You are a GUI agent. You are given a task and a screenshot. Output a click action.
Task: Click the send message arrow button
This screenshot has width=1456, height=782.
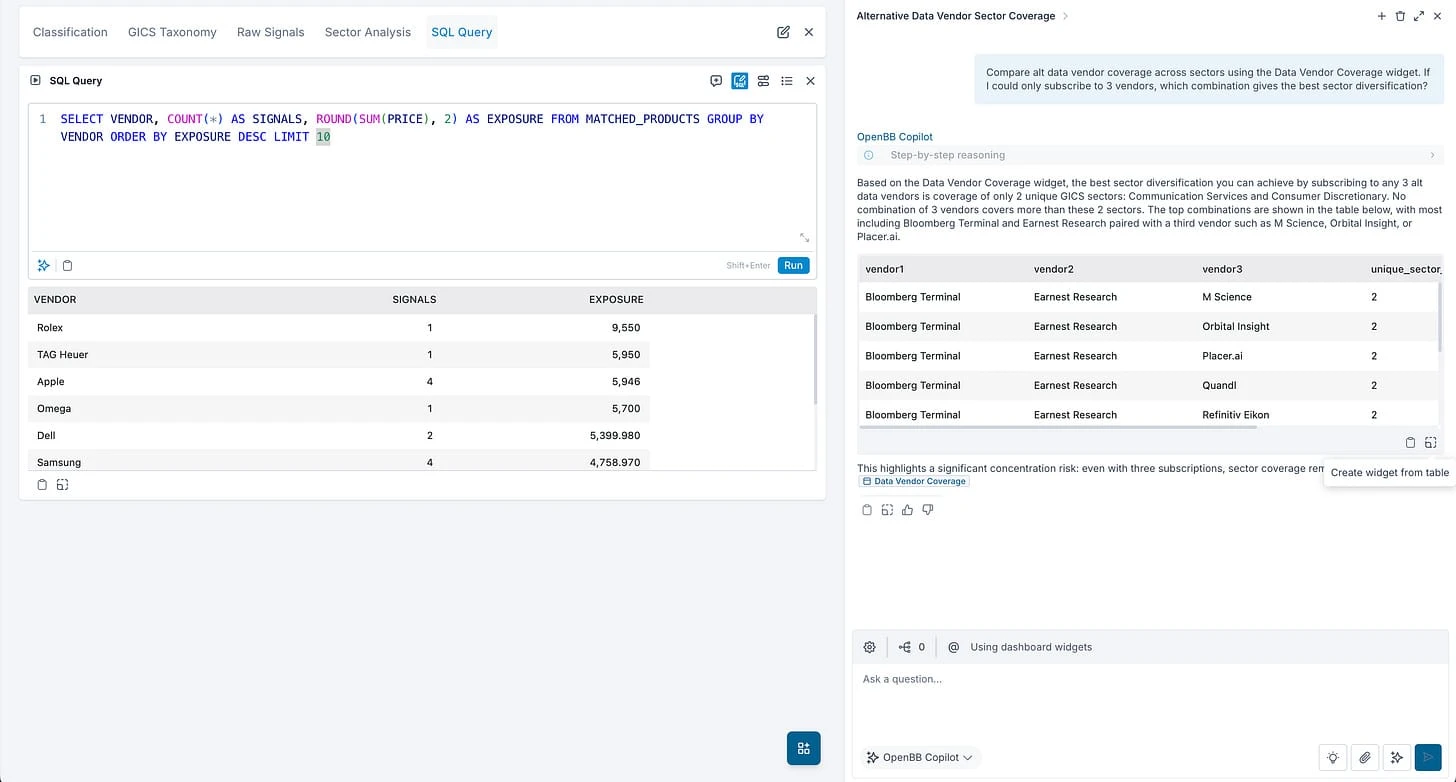[1427, 758]
